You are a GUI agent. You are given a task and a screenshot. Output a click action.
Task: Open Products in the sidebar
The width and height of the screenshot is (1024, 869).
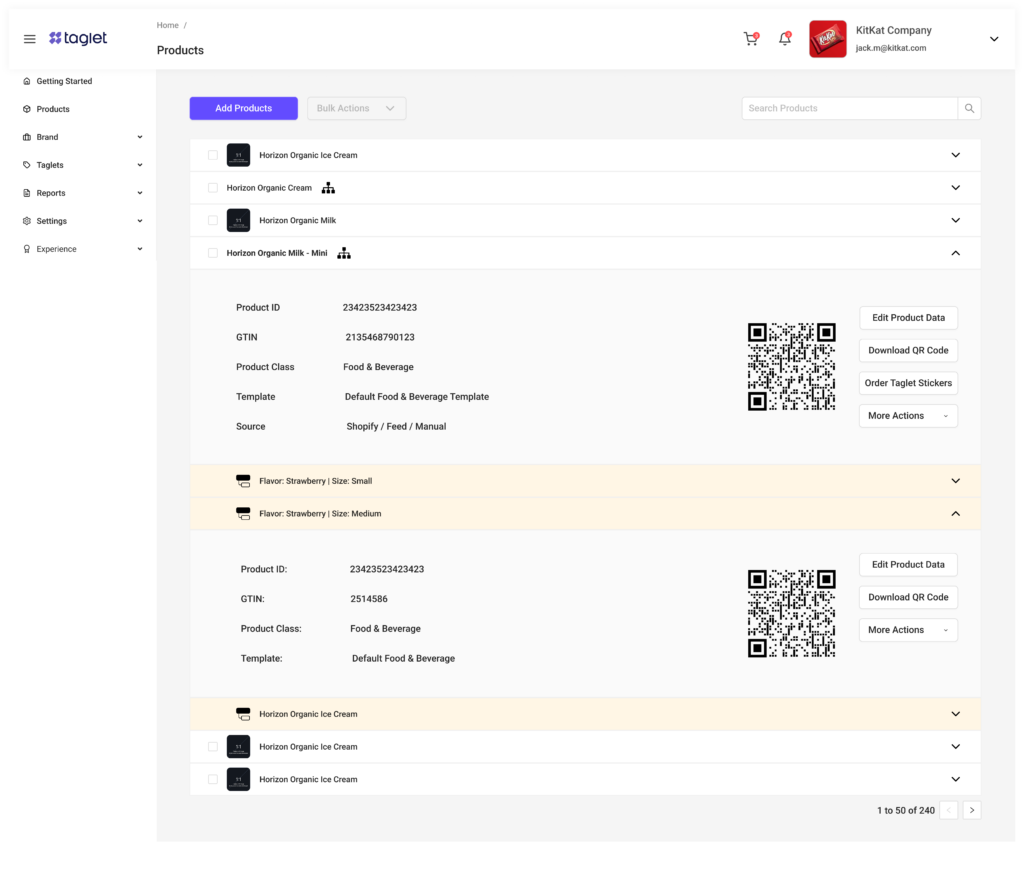pyautogui.click(x=53, y=109)
